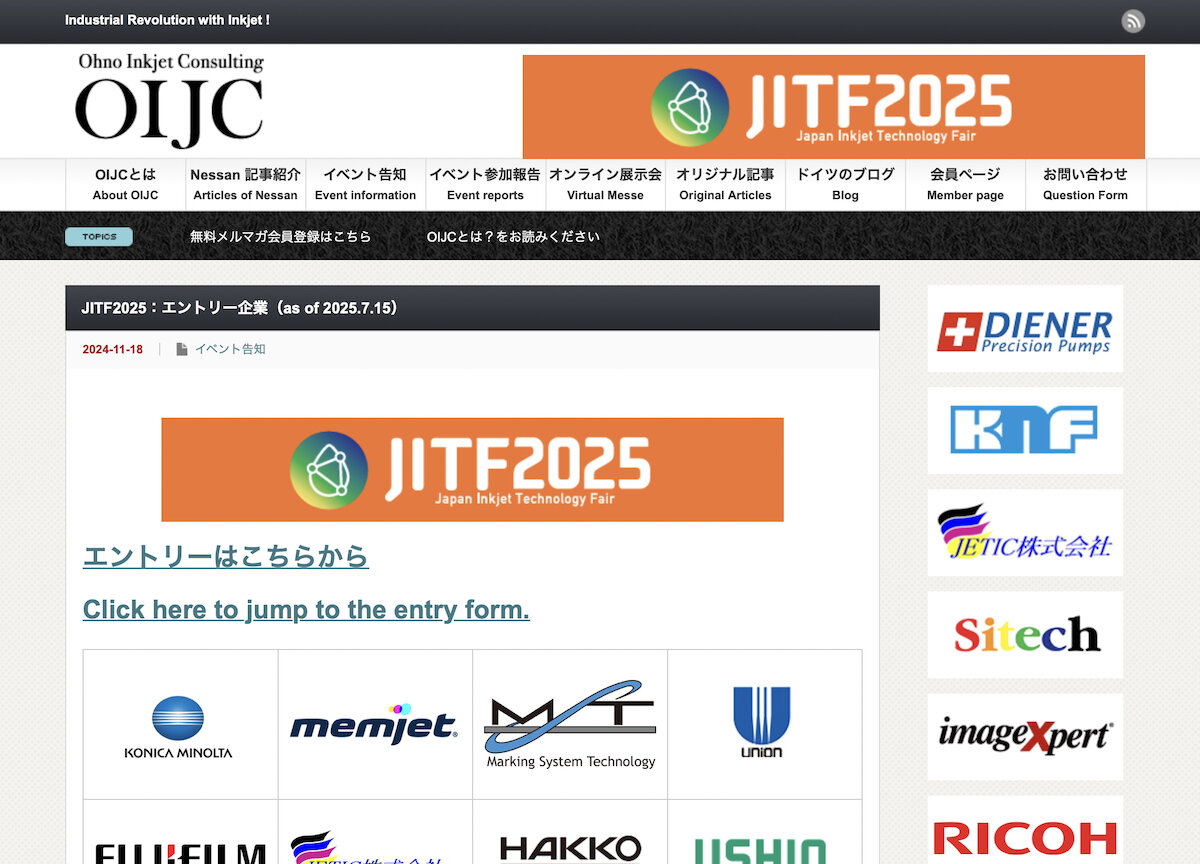
Task: Open the Question Form menu
Action: pos(1085,184)
